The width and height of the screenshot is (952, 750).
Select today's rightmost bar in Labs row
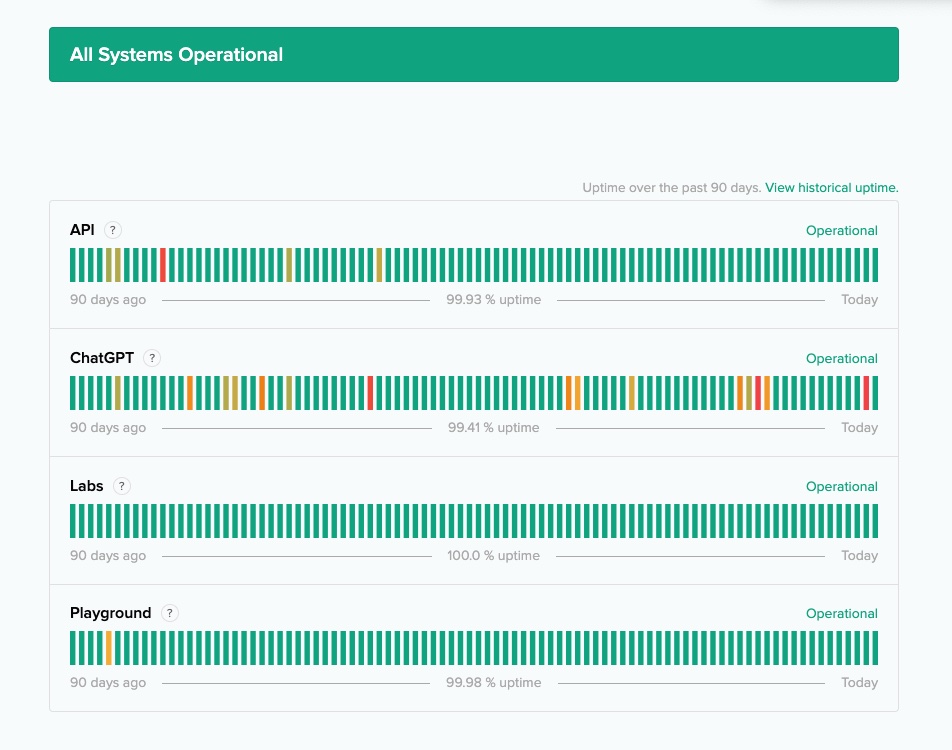875,521
